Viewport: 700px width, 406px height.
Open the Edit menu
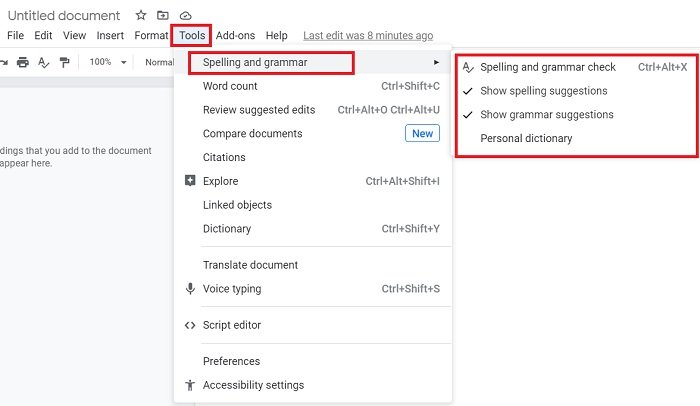coord(43,35)
